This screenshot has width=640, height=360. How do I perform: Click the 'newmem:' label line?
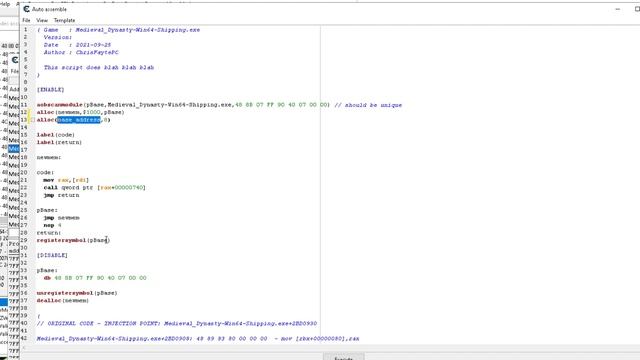click(x=49, y=157)
